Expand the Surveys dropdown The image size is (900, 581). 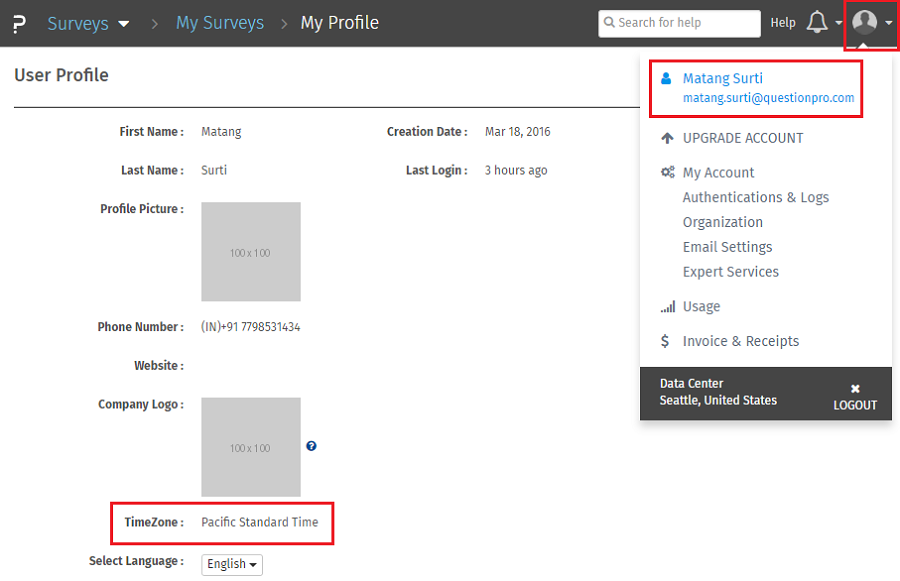pos(124,23)
